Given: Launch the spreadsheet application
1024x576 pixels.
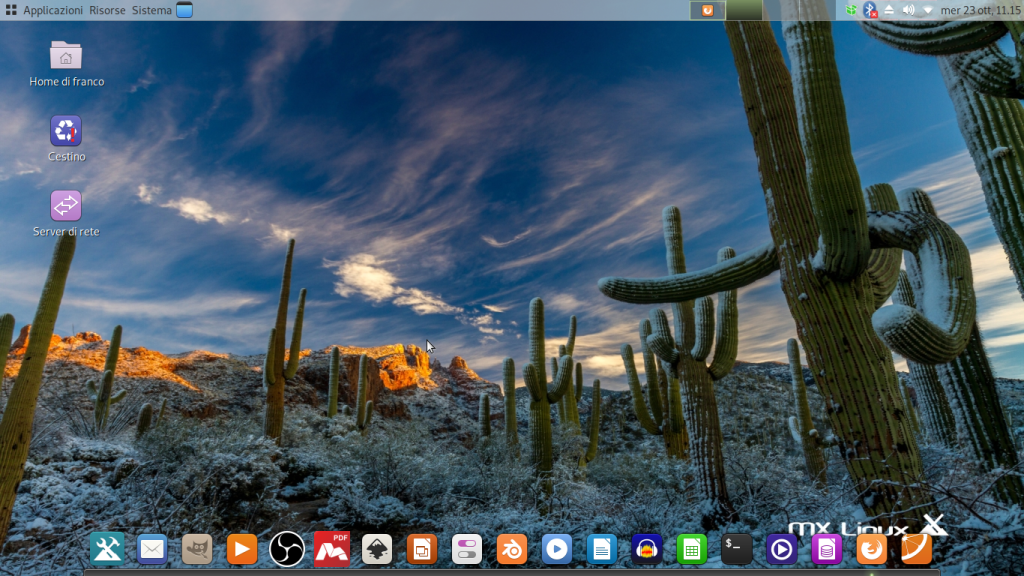Looking at the screenshot, I should [691, 549].
